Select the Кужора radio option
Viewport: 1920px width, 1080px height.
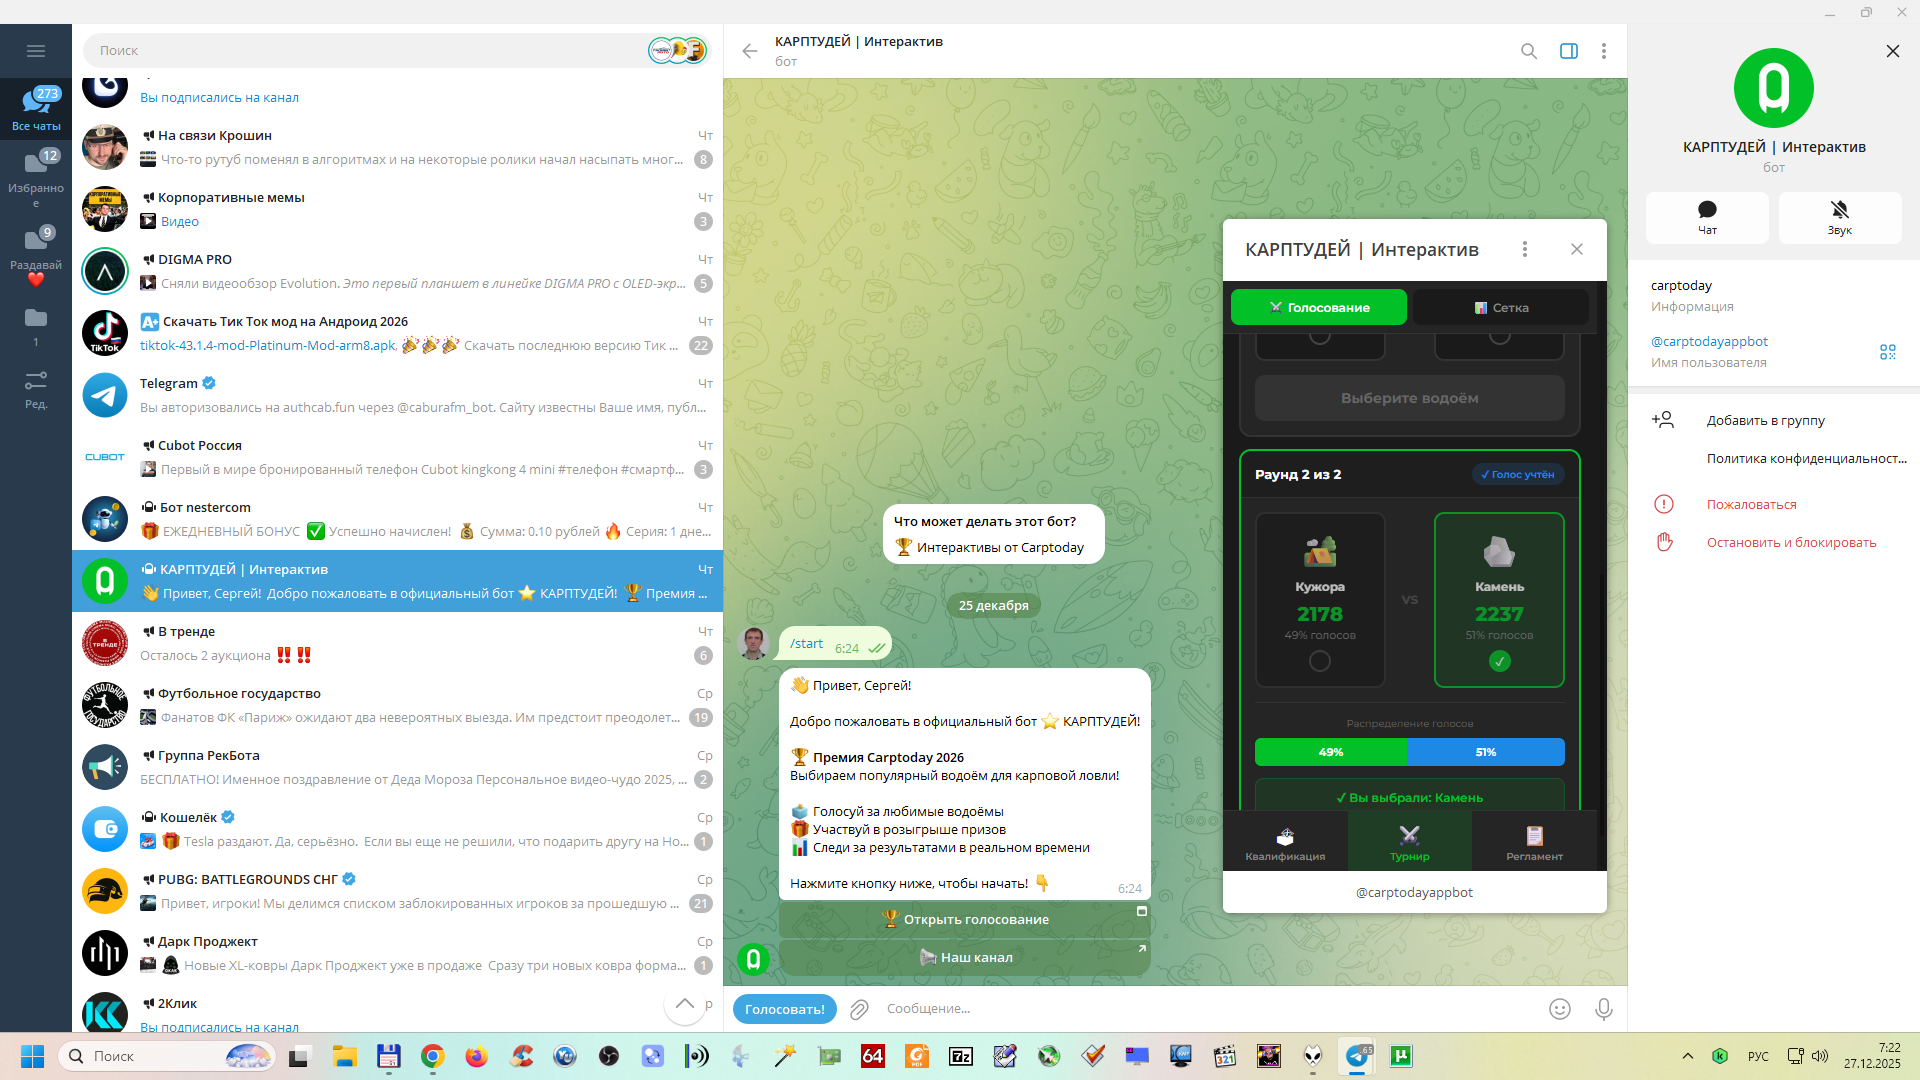coord(1320,661)
